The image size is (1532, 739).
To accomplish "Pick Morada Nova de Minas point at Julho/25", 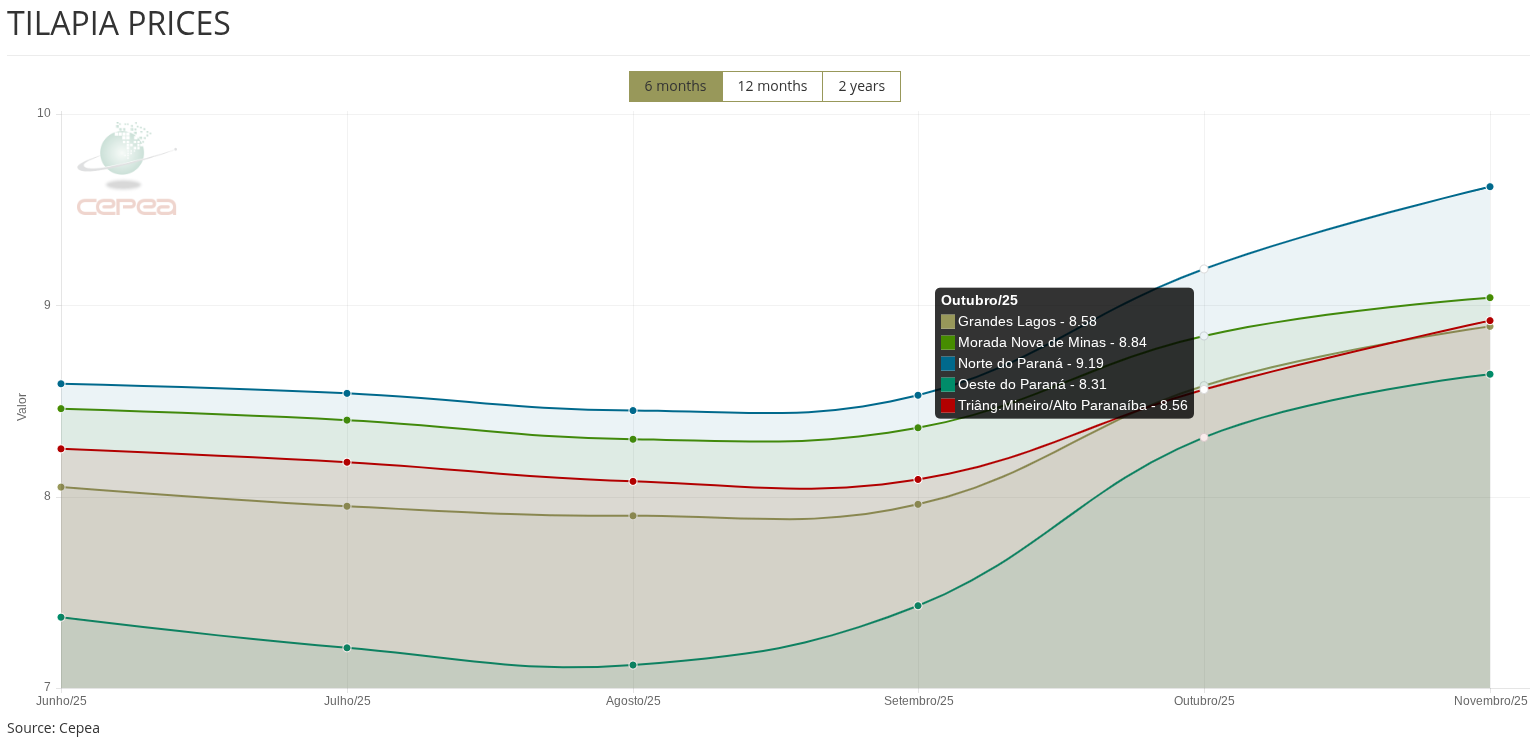I will 347,420.
